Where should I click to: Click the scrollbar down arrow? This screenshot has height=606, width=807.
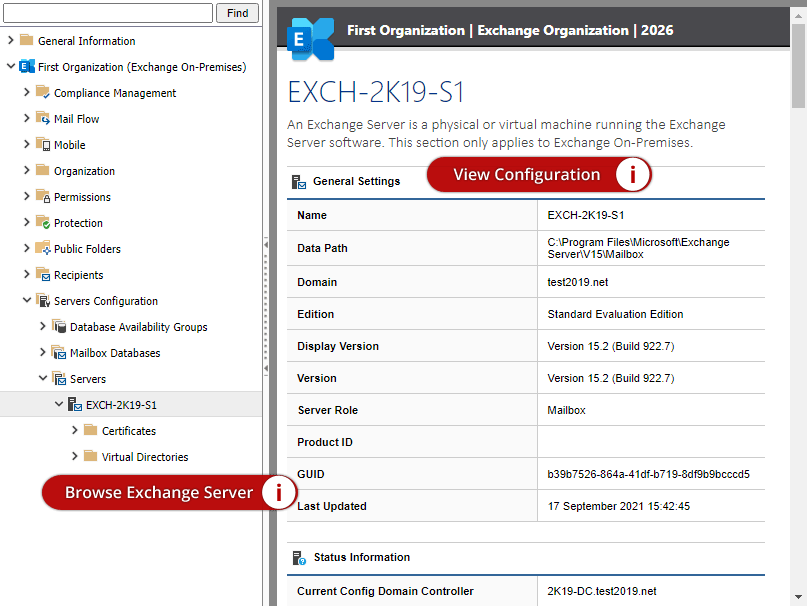coord(798,597)
